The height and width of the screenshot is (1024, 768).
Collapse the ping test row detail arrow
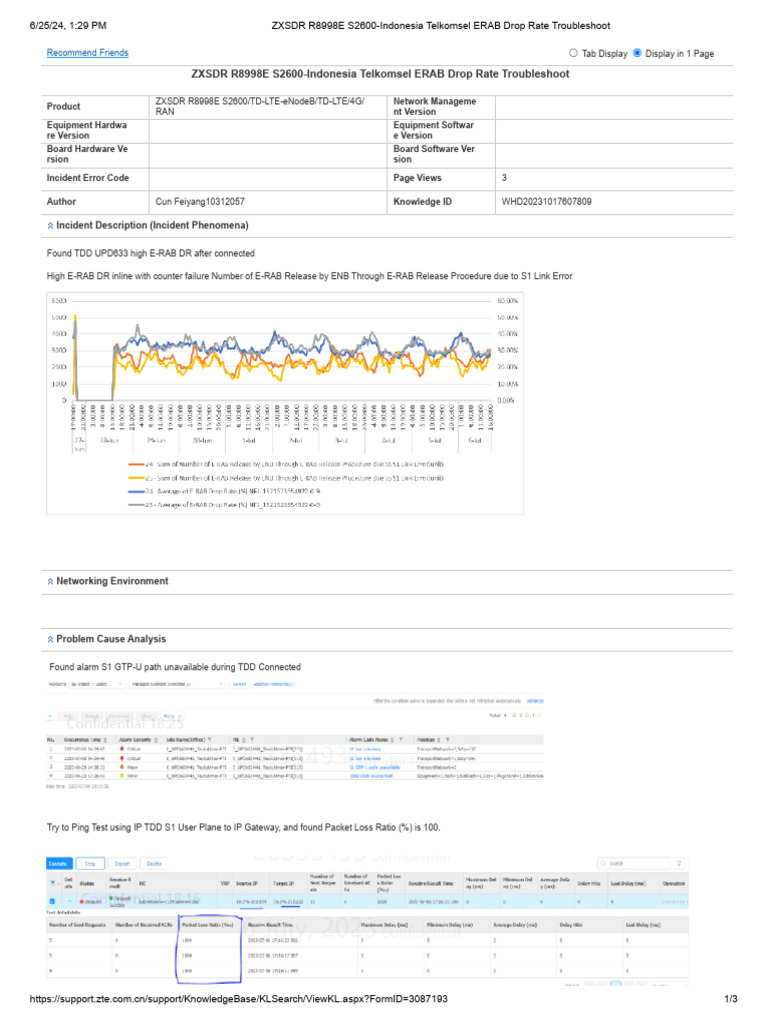click(x=70, y=902)
